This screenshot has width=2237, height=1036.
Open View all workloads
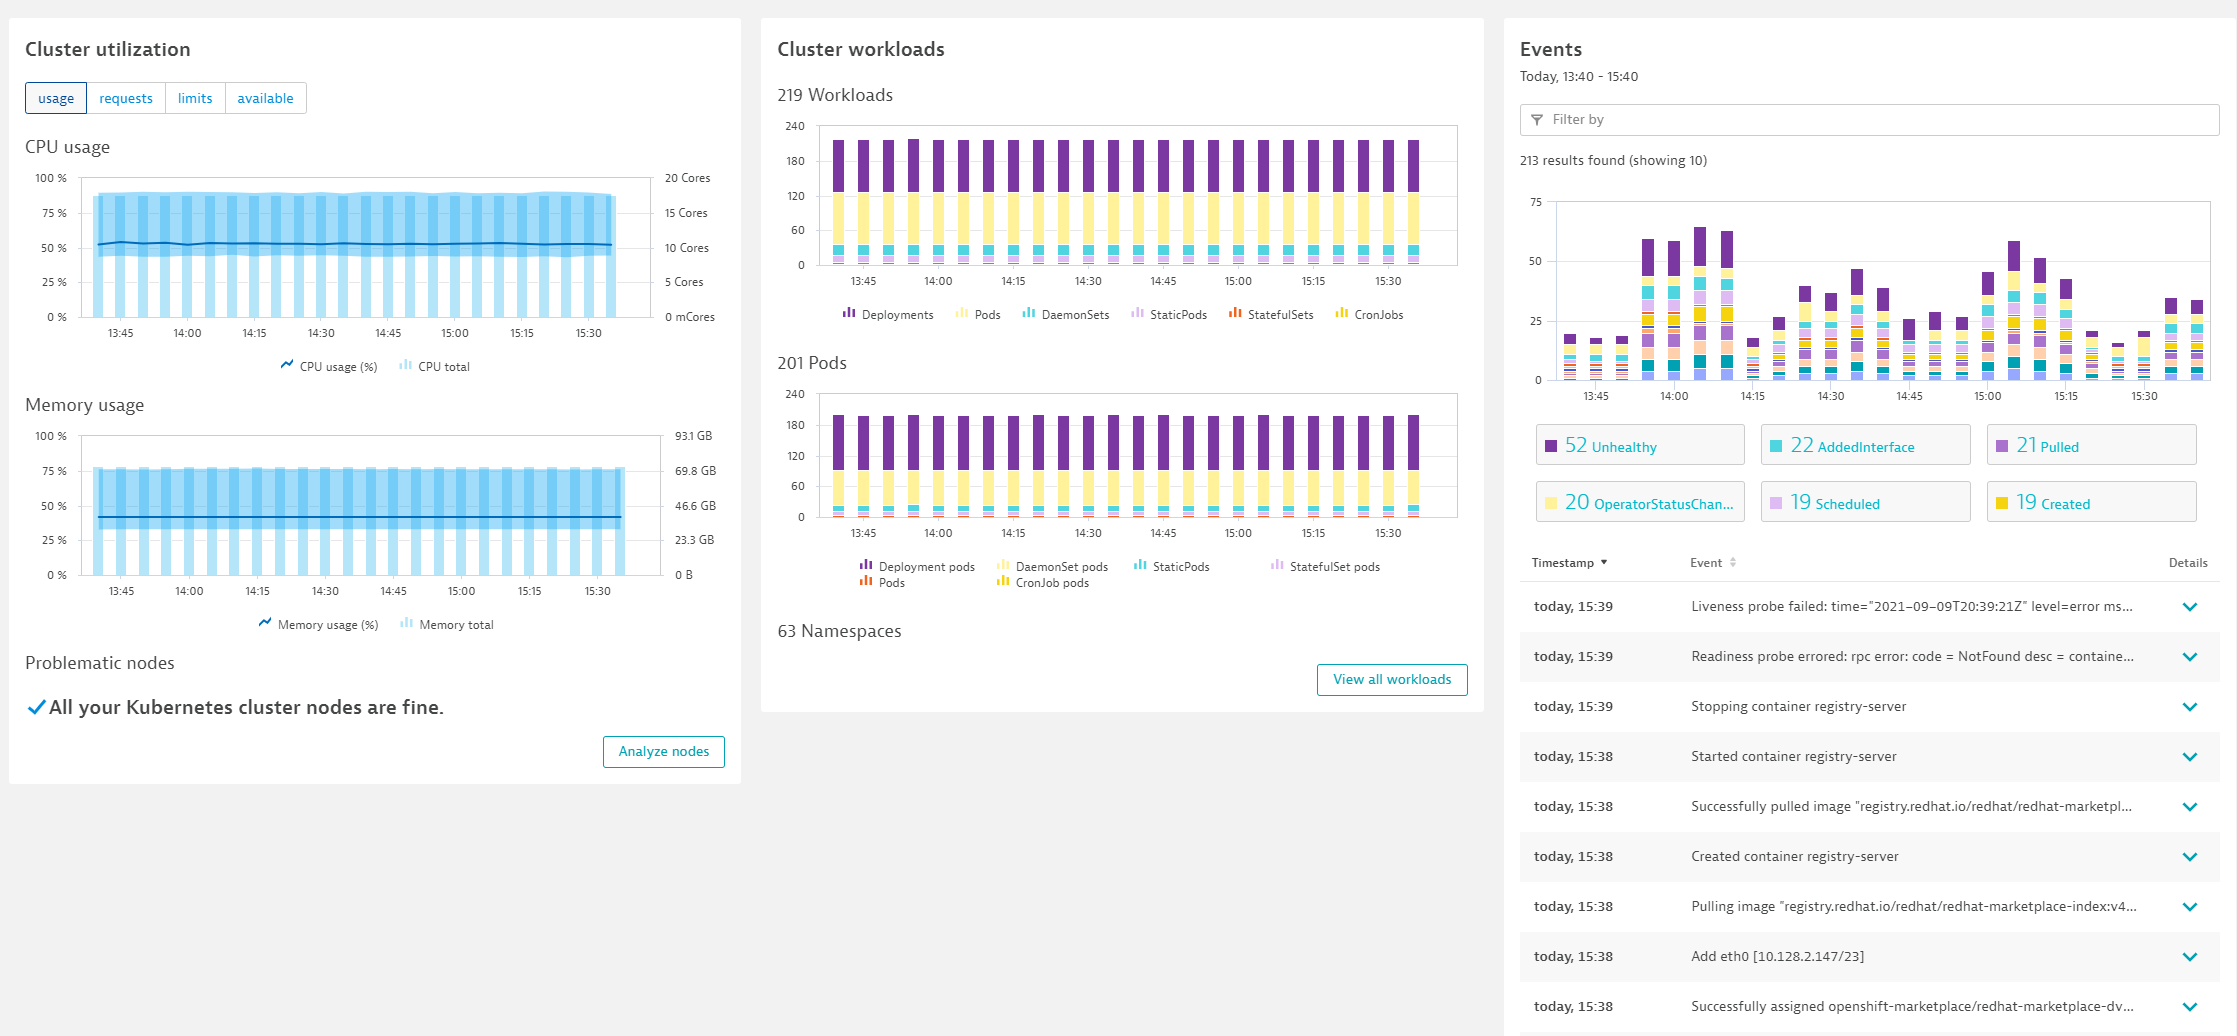point(1391,679)
